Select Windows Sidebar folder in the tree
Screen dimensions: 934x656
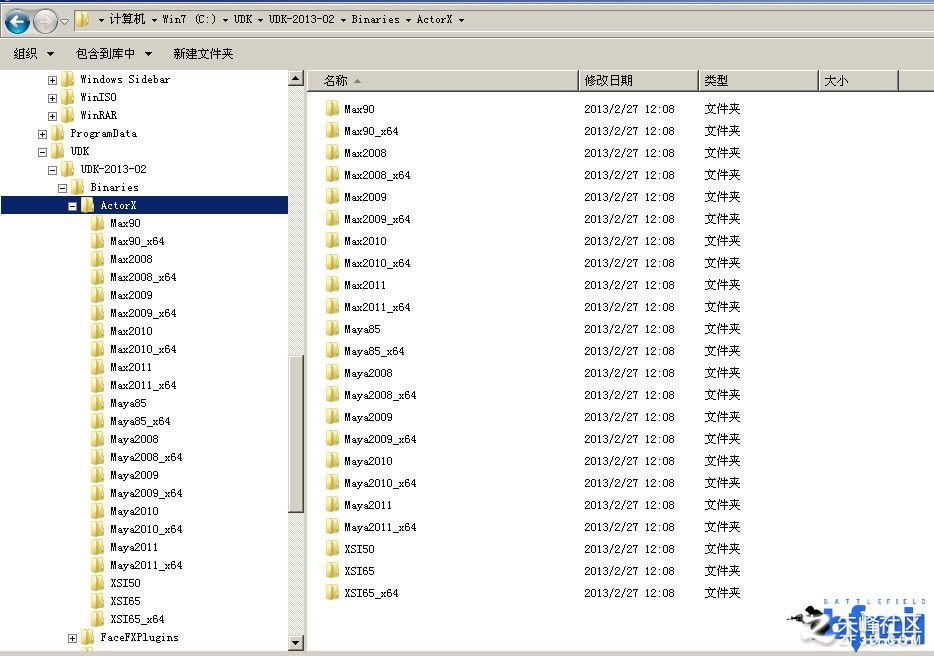tap(125, 79)
